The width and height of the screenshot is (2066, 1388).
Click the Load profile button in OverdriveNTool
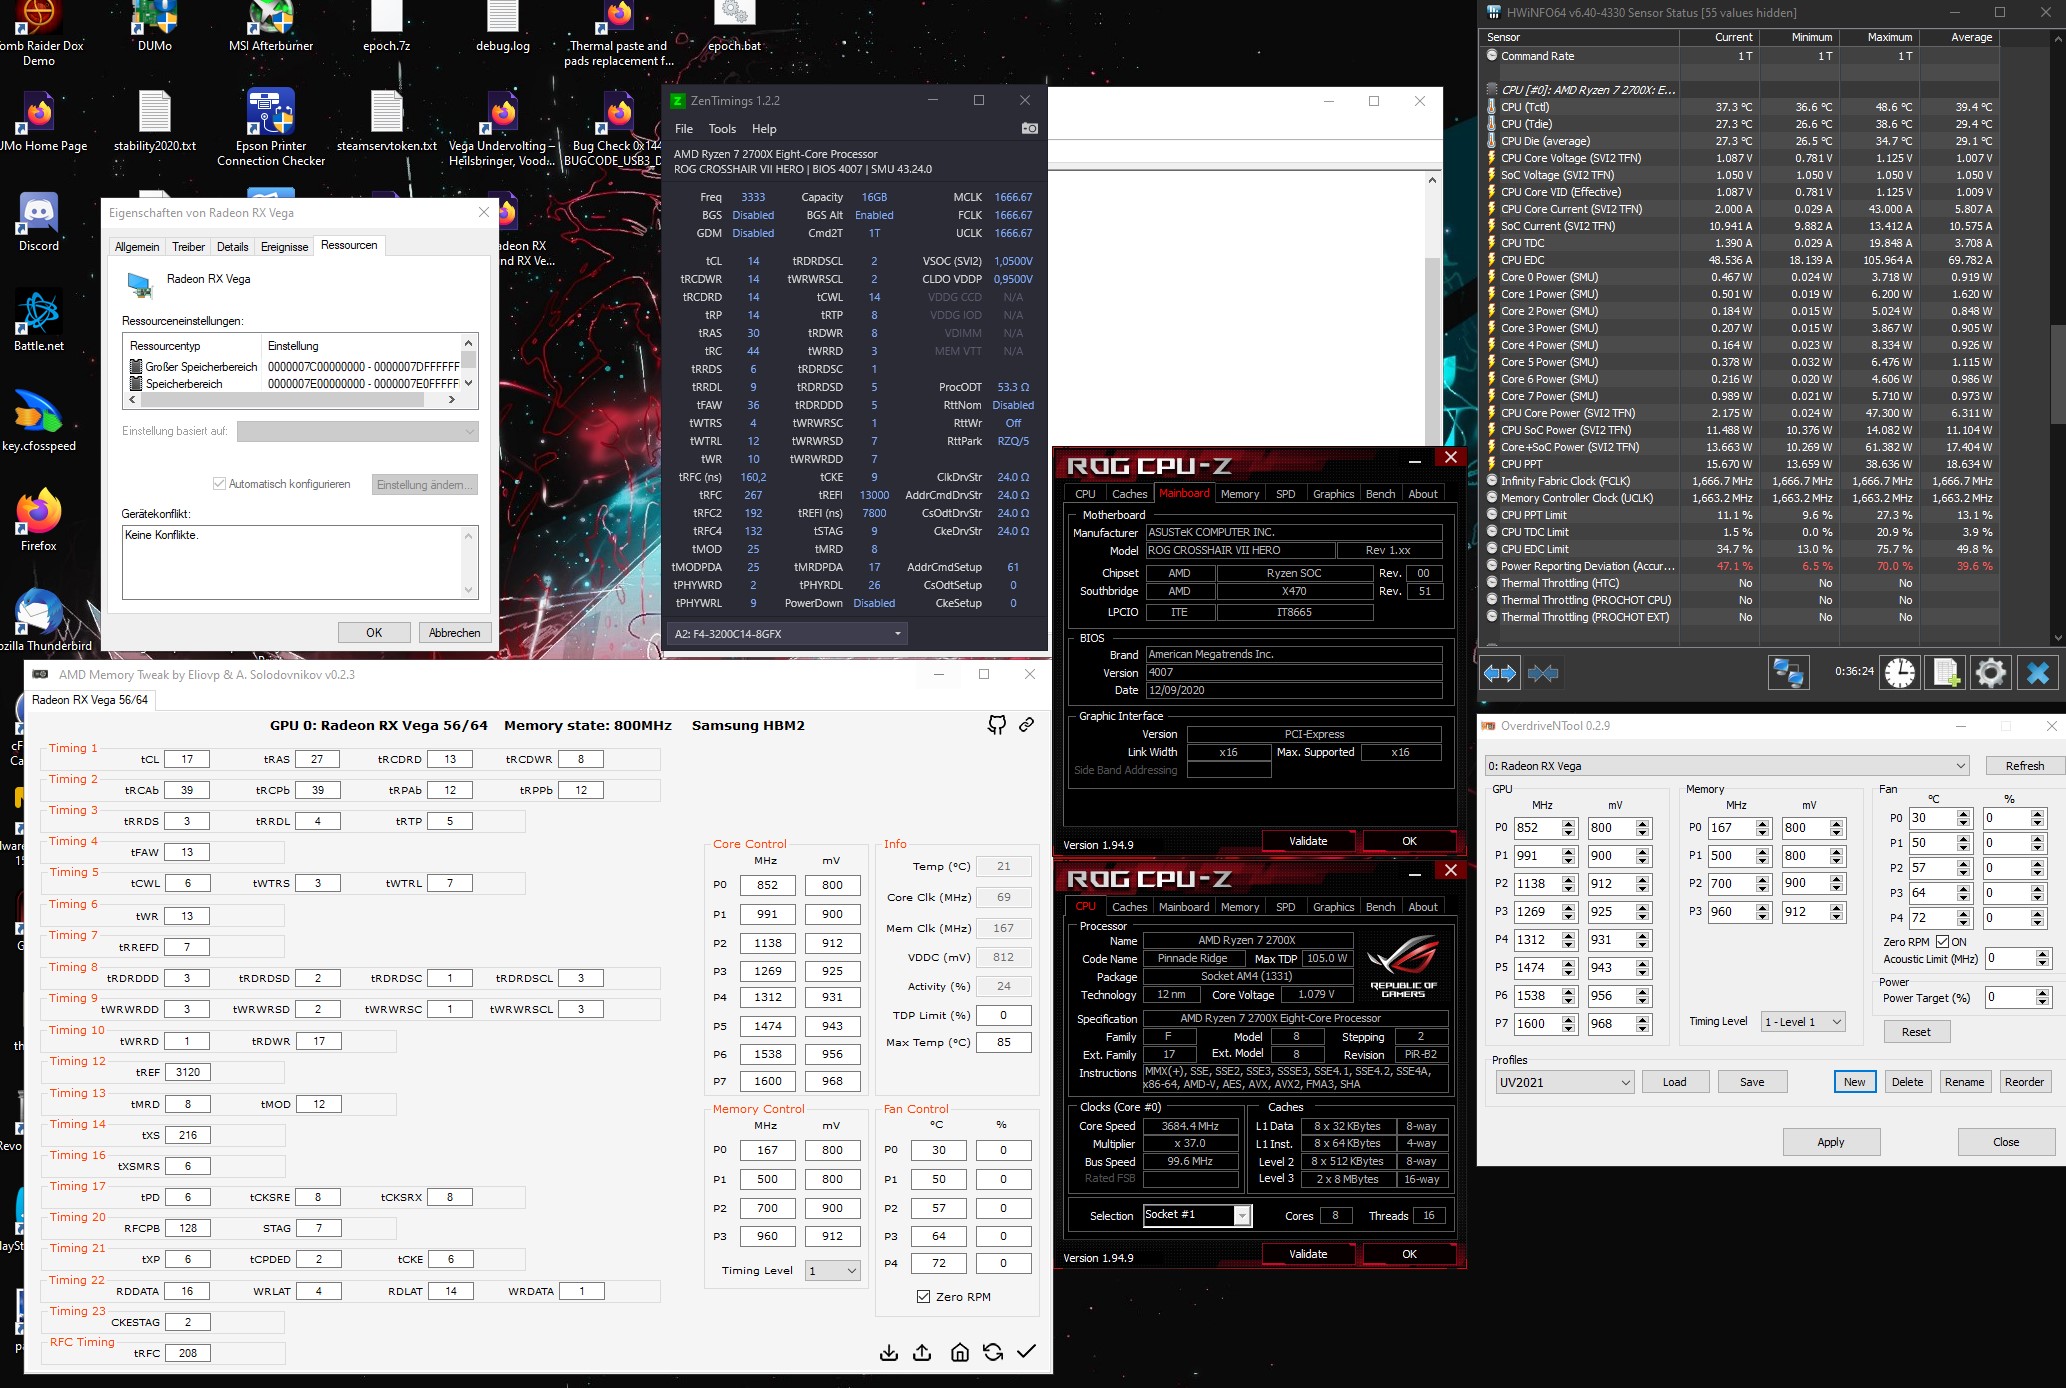coord(1674,1082)
